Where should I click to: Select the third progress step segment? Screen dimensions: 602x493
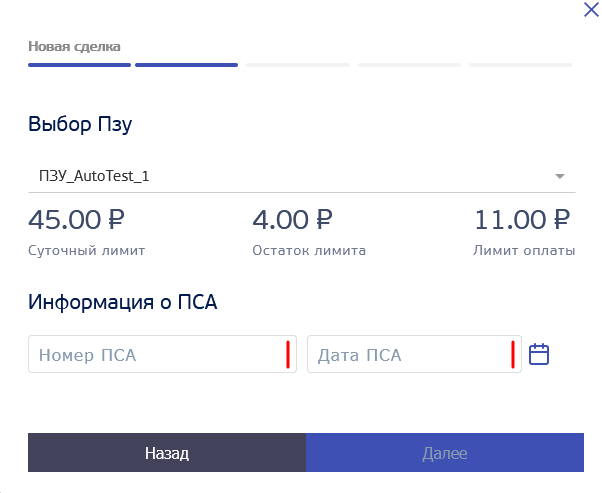coord(298,65)
